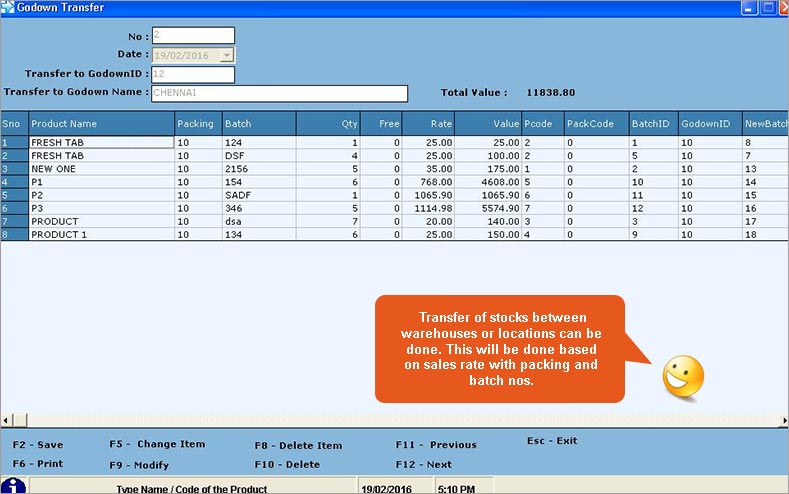
Task: Choose F8 - Delete Item
Action: [x=298, y=445]
